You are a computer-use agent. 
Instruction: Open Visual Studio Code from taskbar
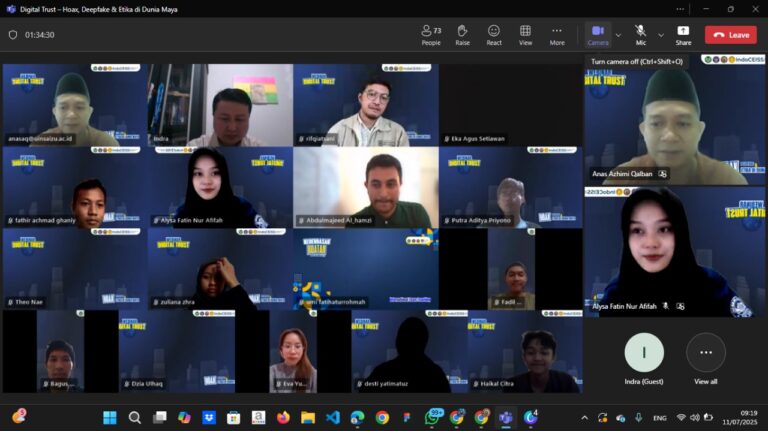tap(333, 417)
